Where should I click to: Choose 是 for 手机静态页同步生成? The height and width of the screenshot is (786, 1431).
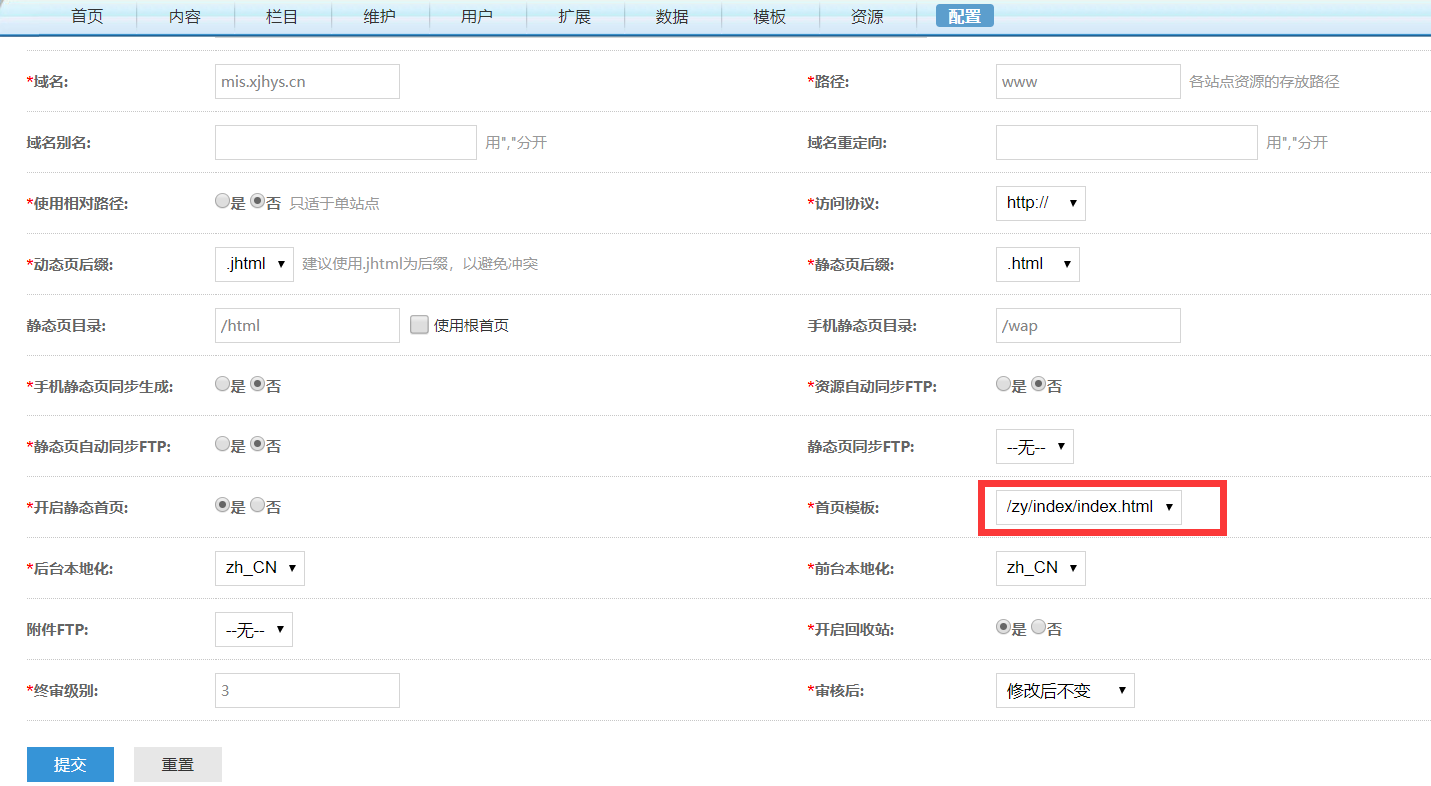[x=222, y=384]
